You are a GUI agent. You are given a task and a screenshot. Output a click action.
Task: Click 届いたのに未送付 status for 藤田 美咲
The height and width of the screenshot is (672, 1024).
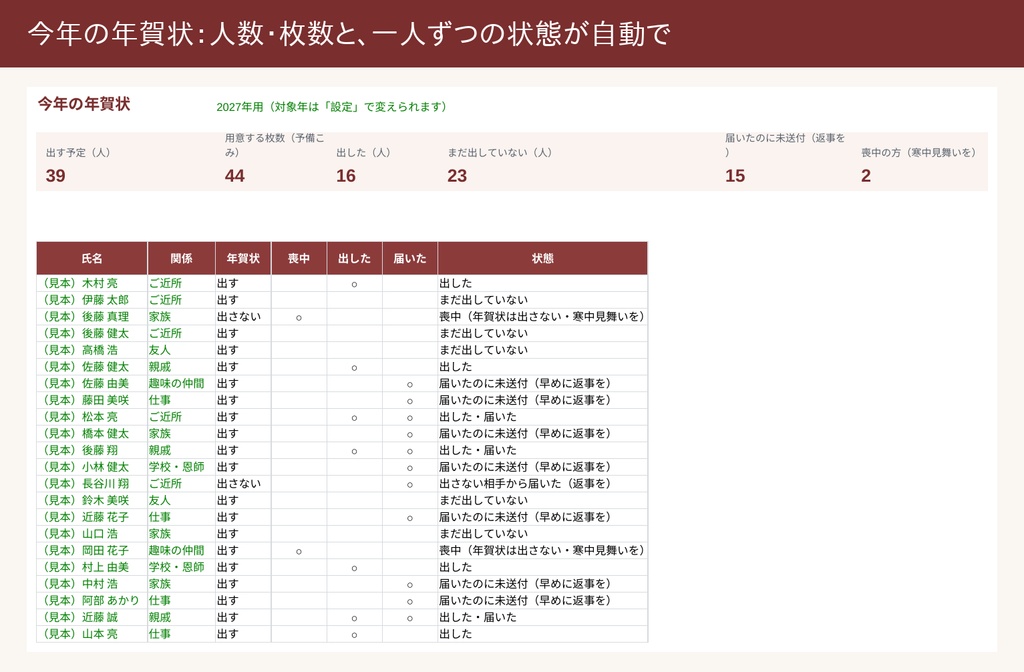[x=525, y=400]
